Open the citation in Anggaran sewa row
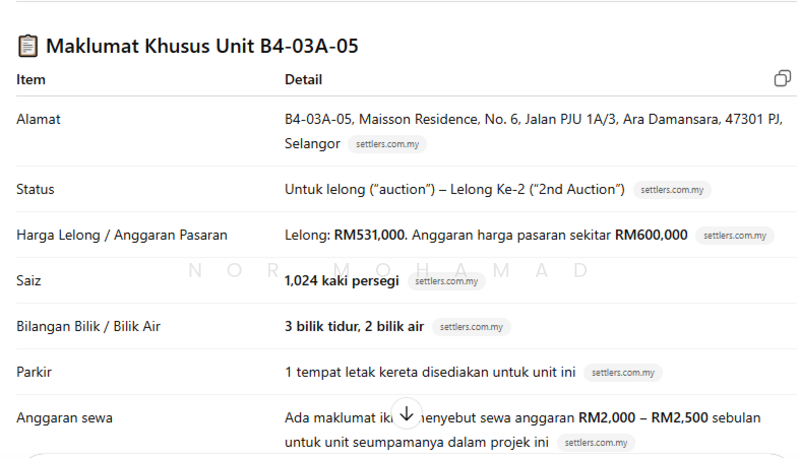This screenshot has height=458, width=800. (595, 442)
